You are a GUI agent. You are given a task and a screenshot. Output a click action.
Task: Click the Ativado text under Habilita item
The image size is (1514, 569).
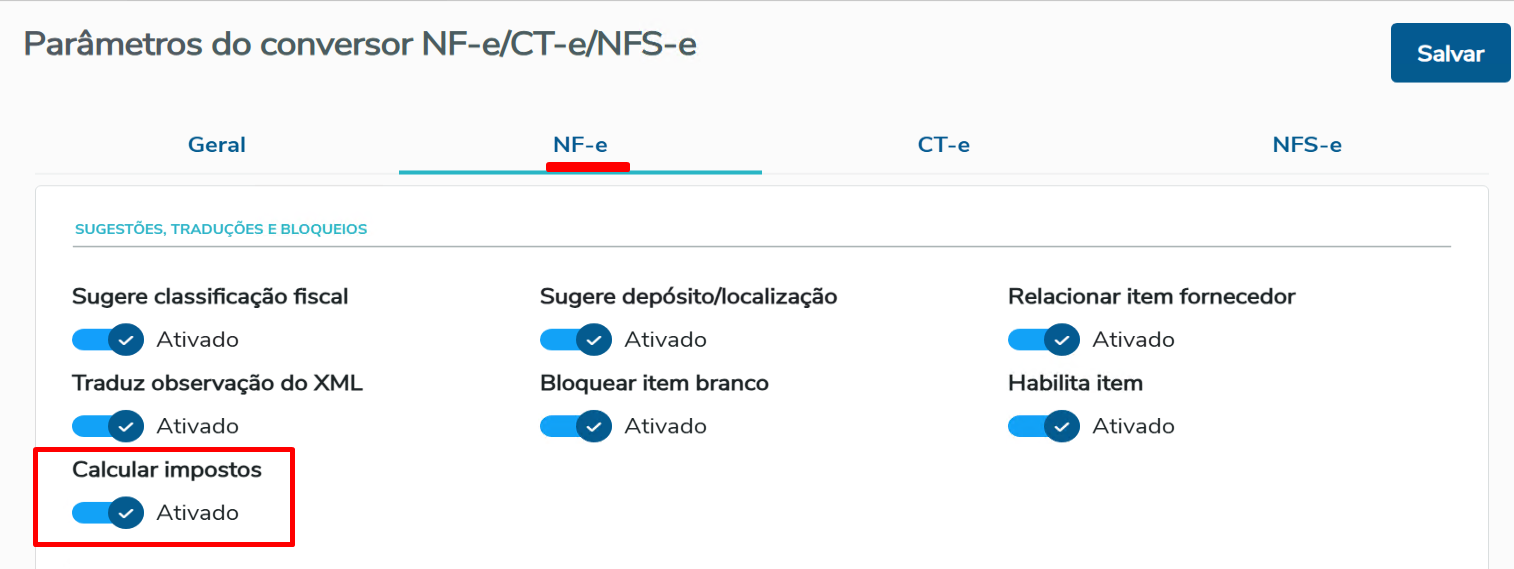pos(1133,426)
